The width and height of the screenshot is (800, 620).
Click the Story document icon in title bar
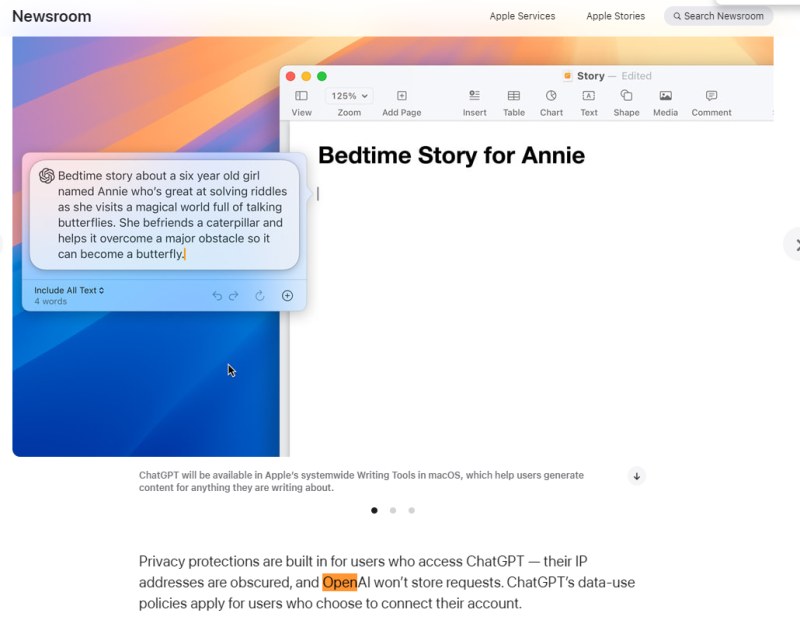(x=567, y=76)
